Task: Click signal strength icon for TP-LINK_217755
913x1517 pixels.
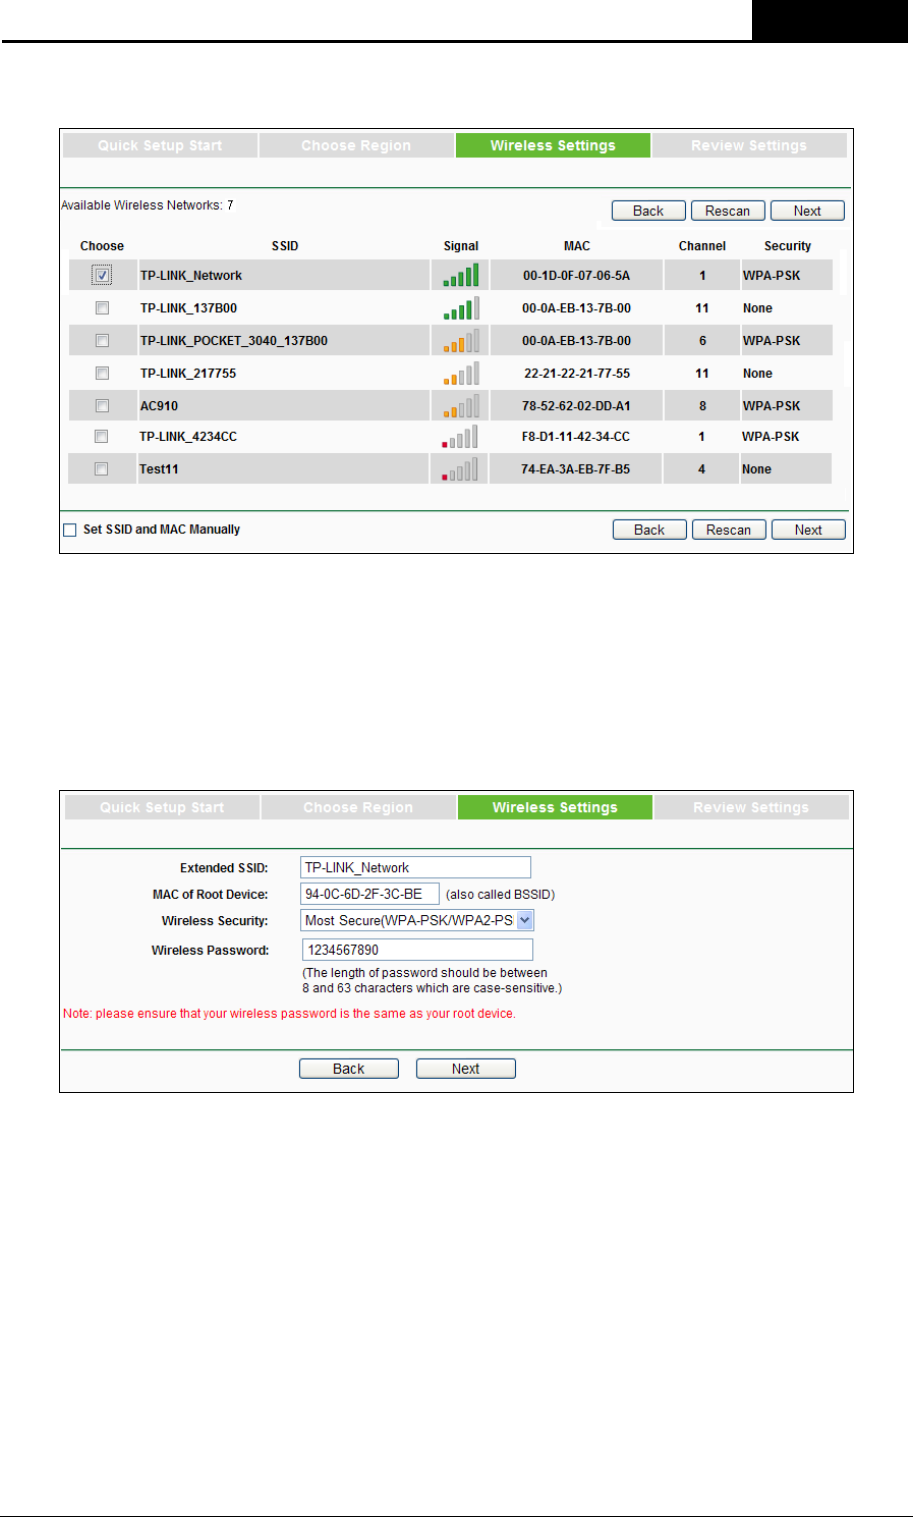Action: point(460,373)
